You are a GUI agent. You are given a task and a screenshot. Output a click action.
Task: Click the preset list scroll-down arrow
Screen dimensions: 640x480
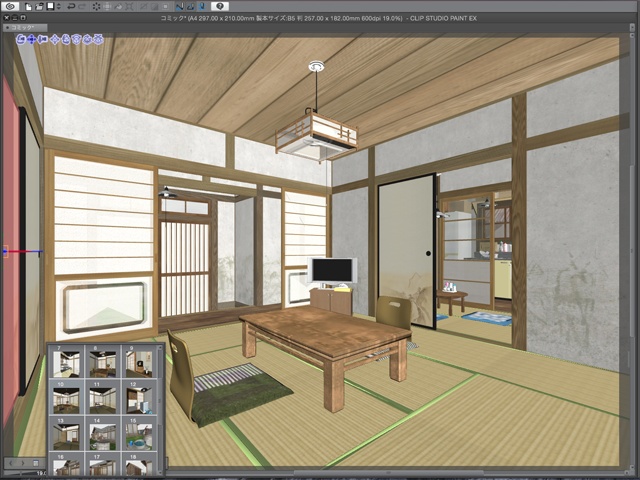(x=160, y=471)
